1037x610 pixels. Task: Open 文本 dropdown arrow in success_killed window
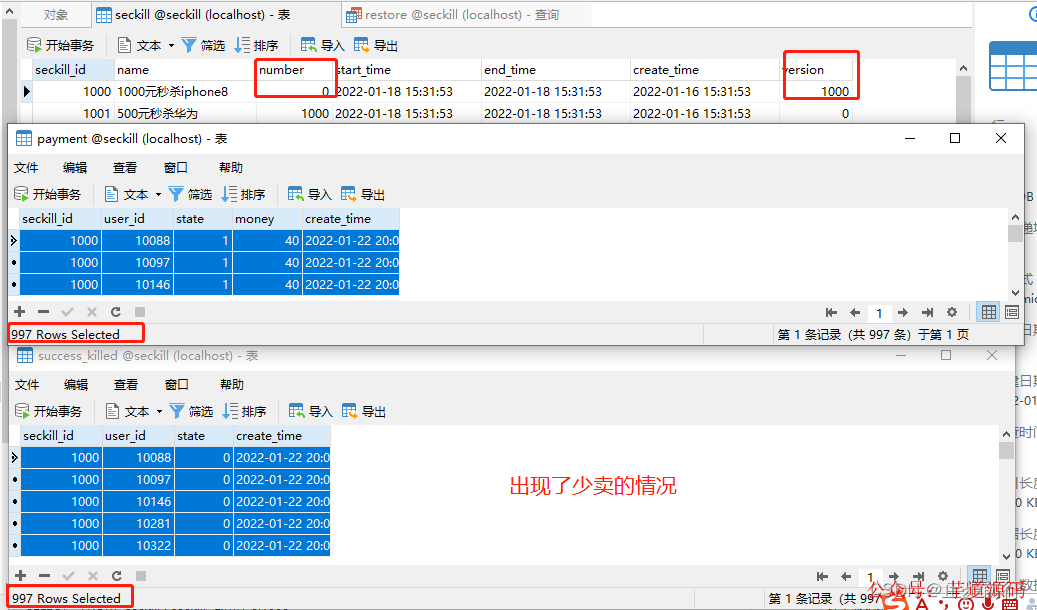point(159,411)
